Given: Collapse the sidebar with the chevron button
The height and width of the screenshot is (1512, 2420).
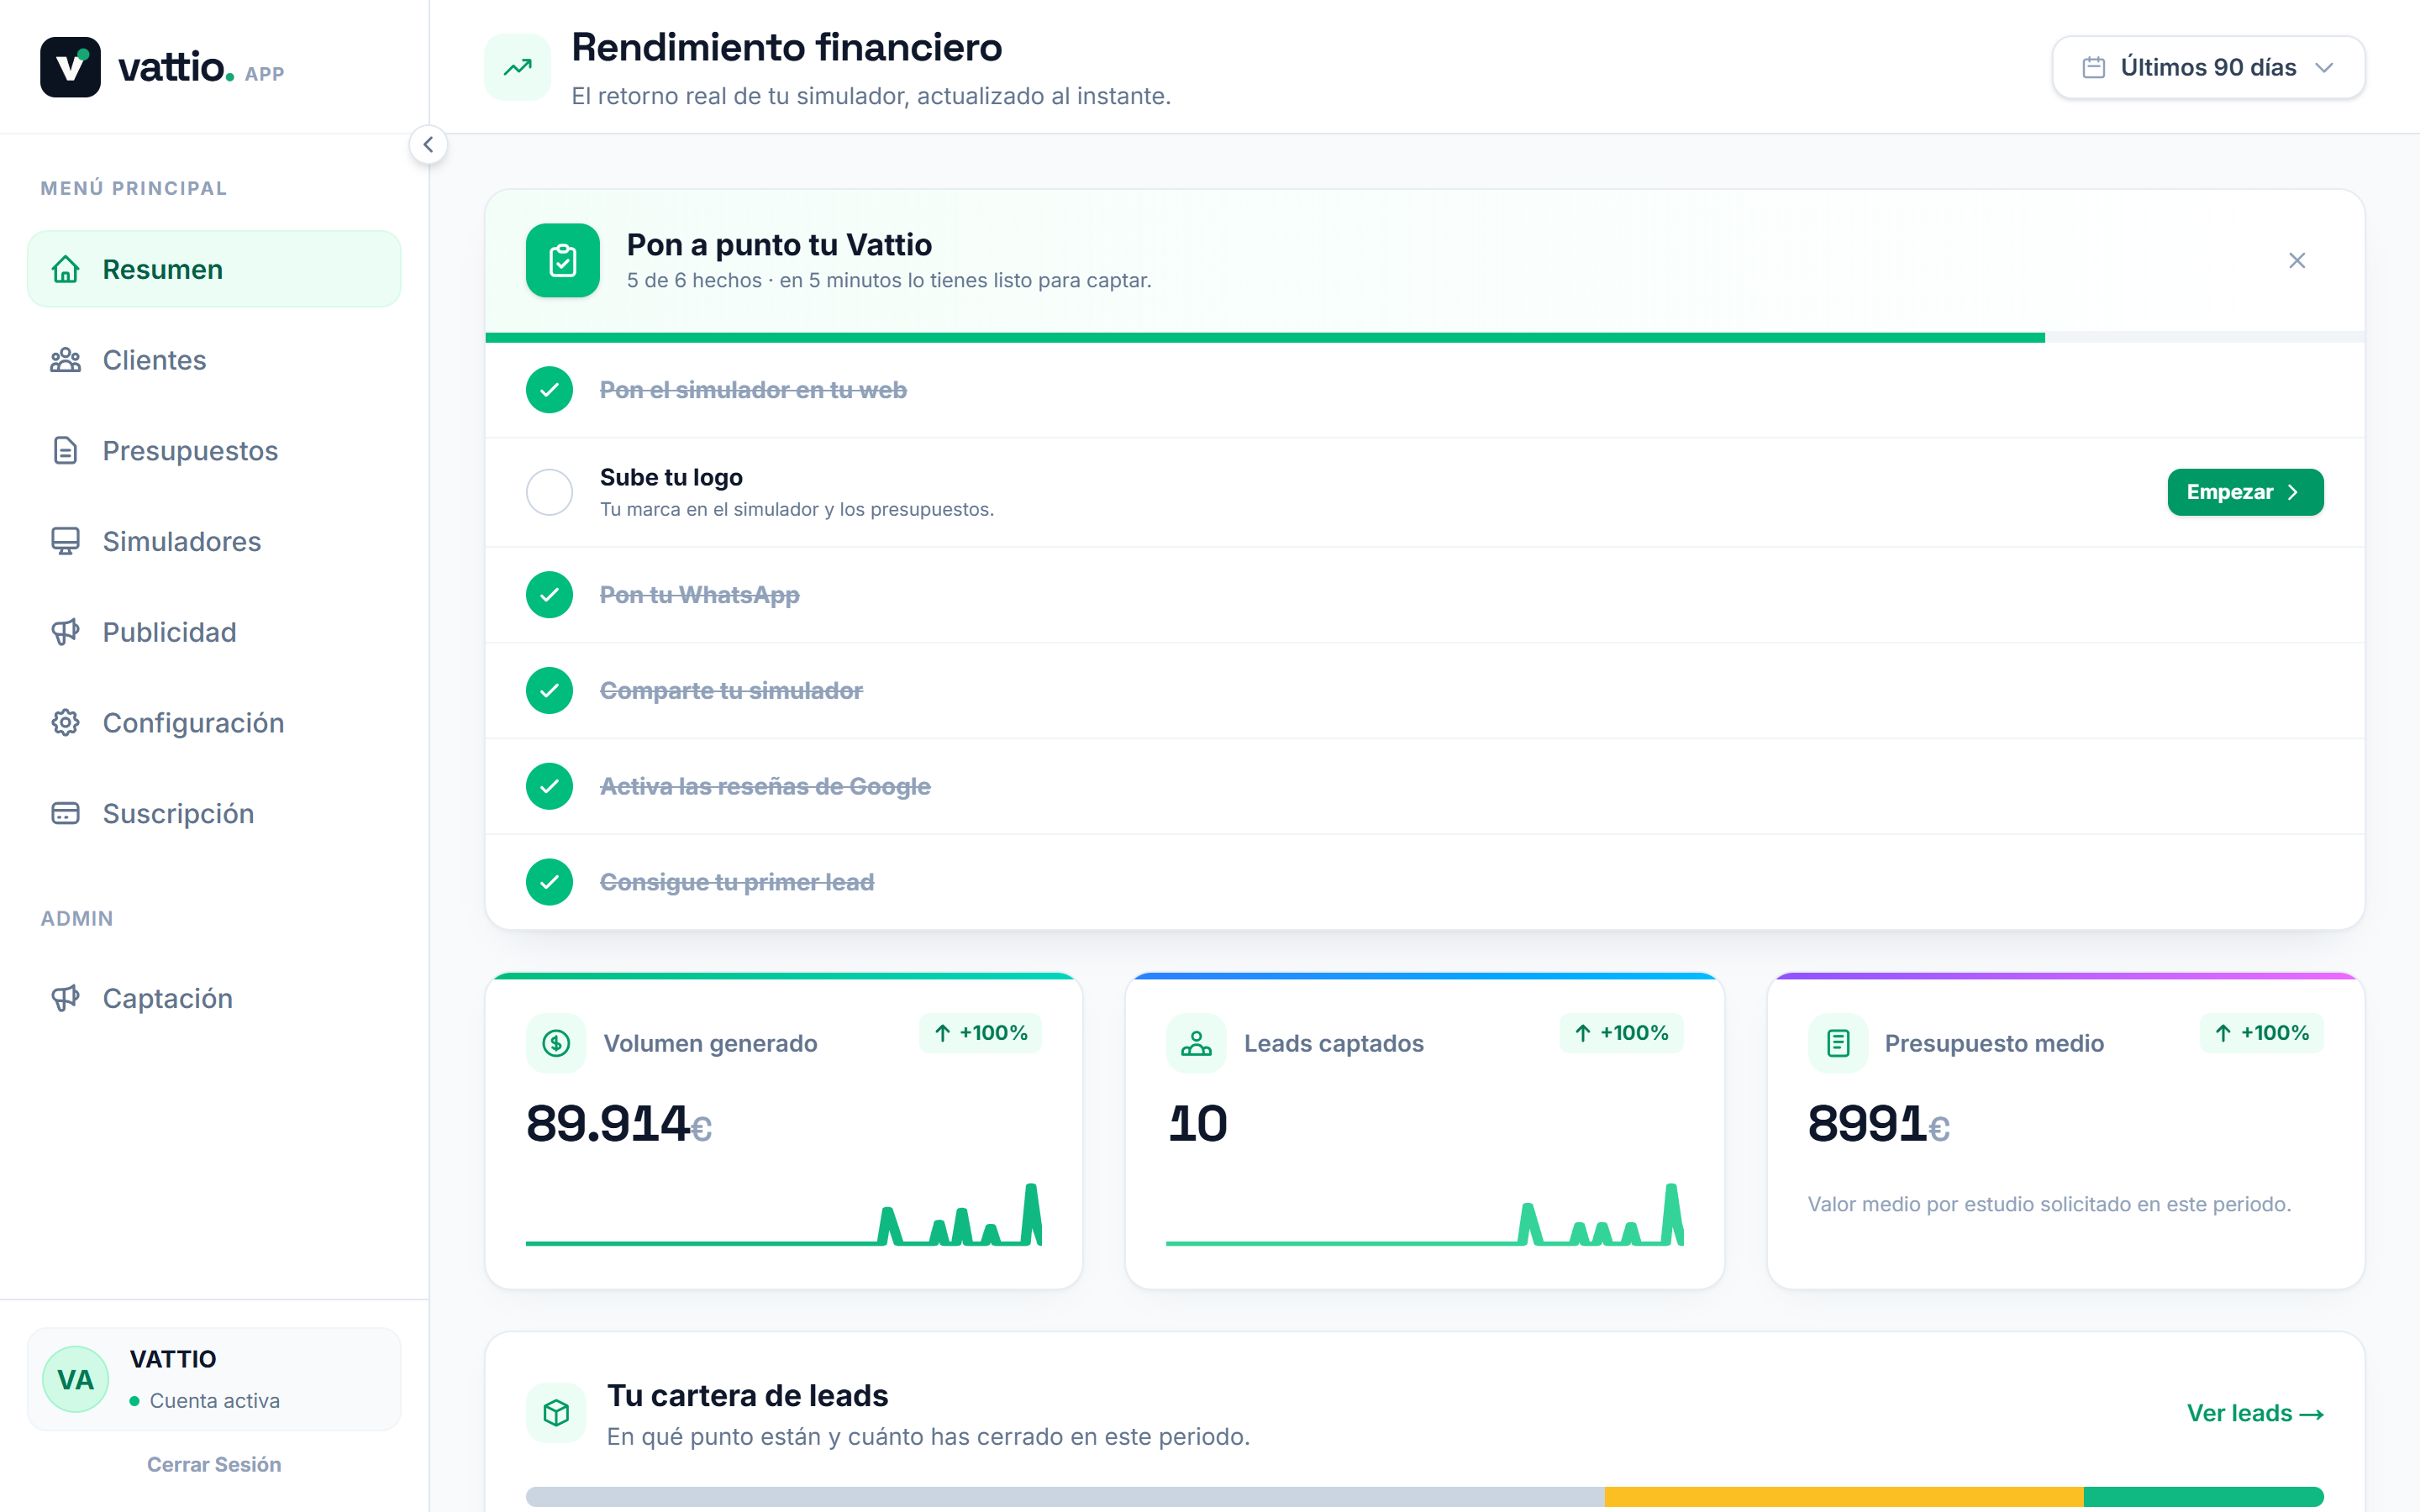Looking at the screenshot, I should [428, 145].
